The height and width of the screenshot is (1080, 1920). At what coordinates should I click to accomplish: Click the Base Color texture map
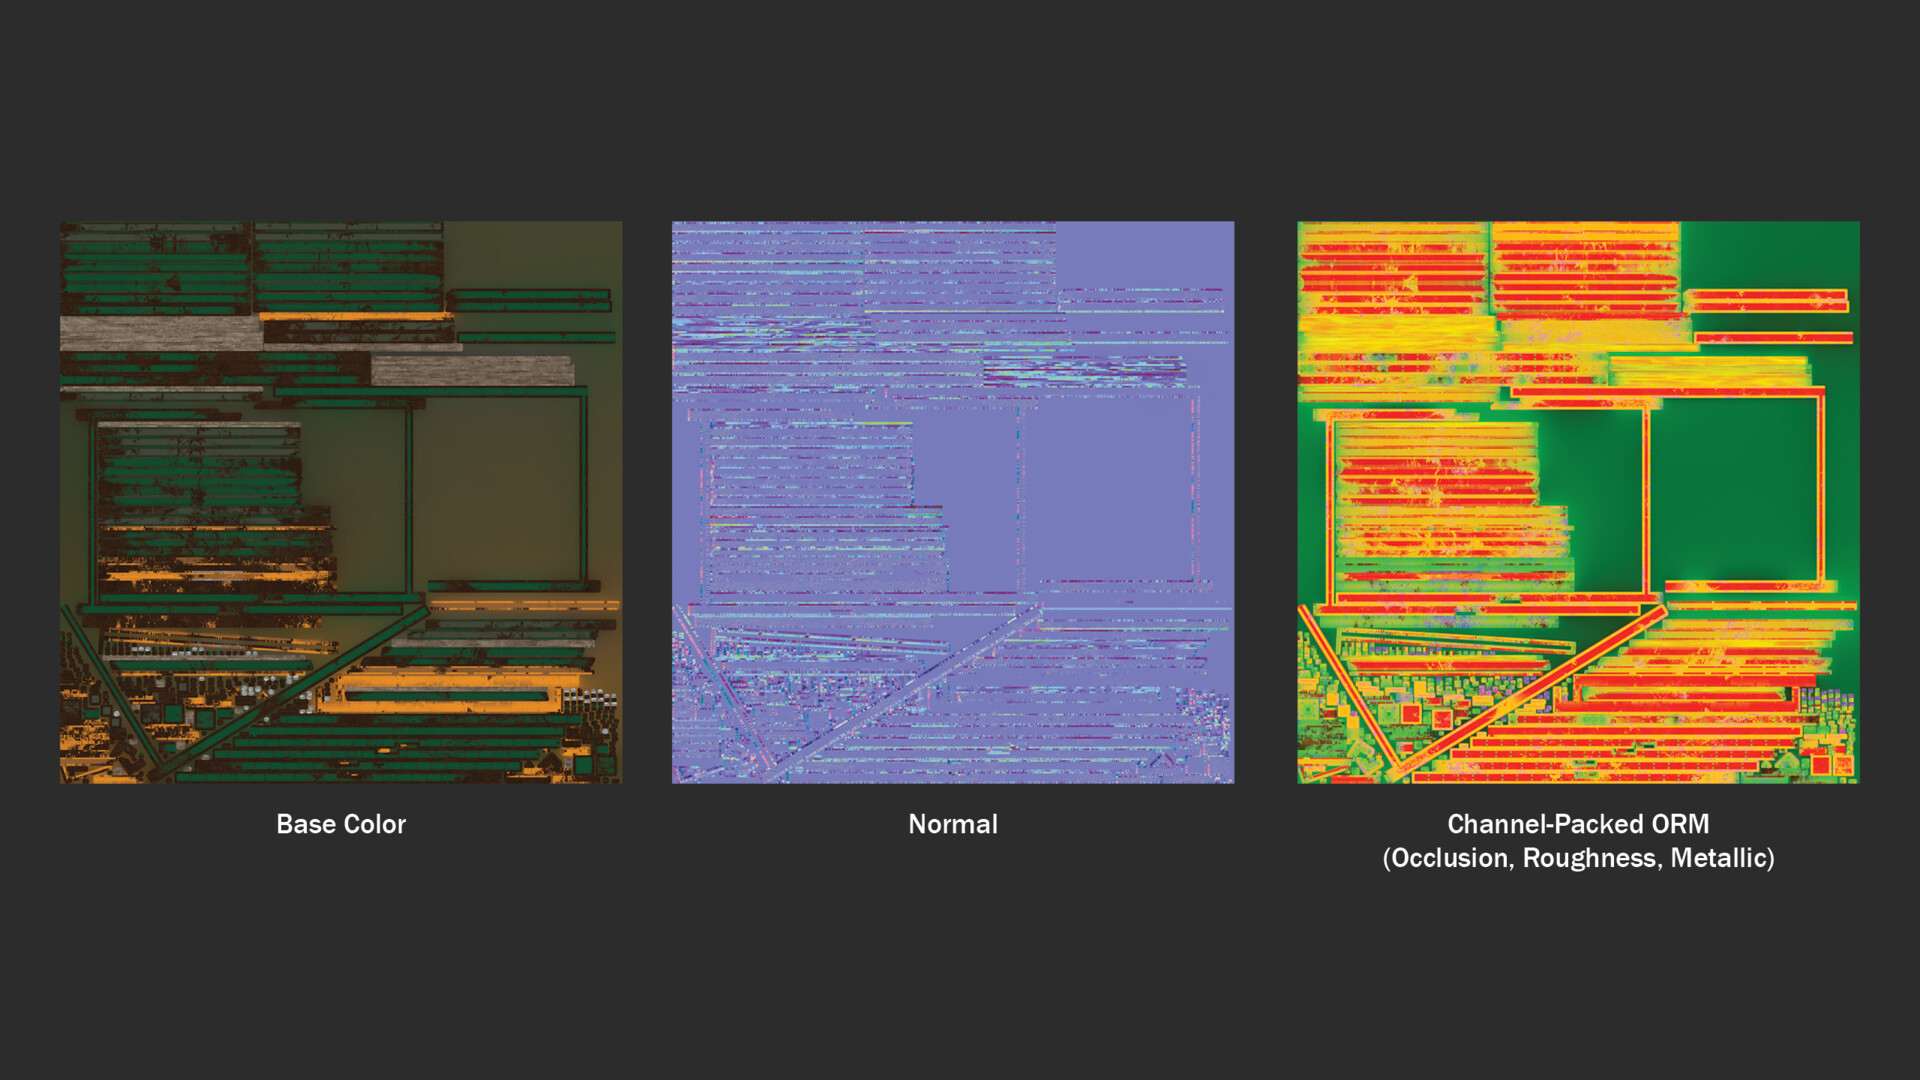(x=341, y=502)
